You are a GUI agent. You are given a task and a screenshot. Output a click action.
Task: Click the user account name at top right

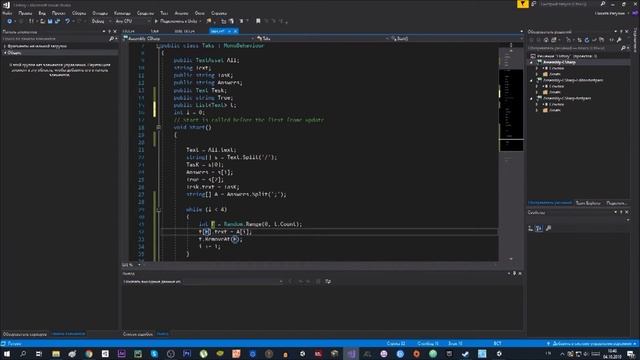(x=609, y=13)
